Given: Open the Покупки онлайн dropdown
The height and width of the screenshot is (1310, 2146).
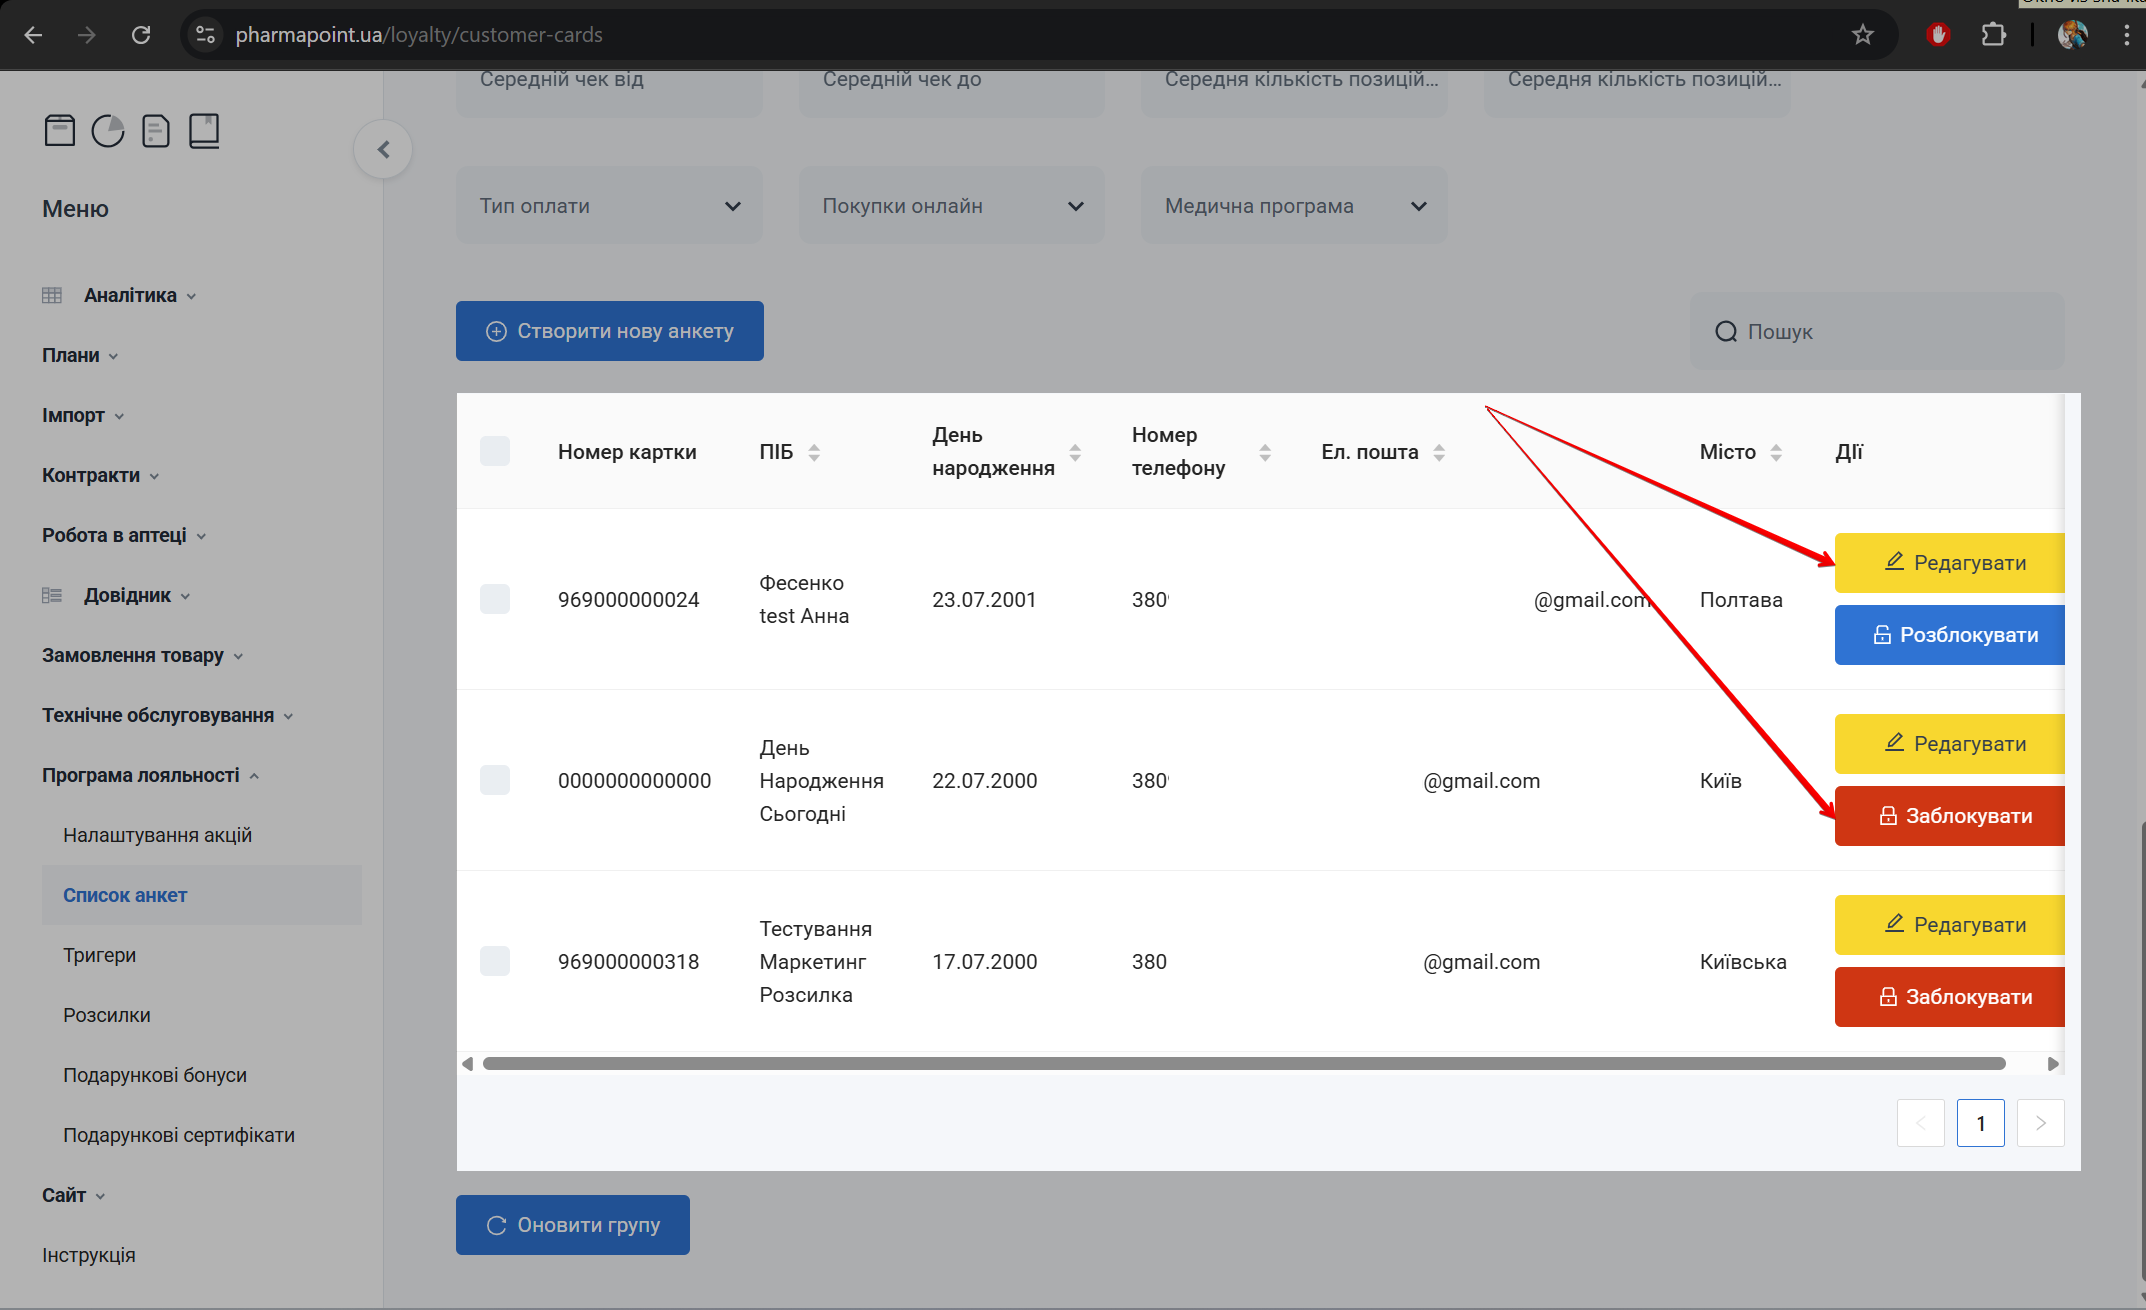Looking at the screenshot, I should (x=952, y=206).
